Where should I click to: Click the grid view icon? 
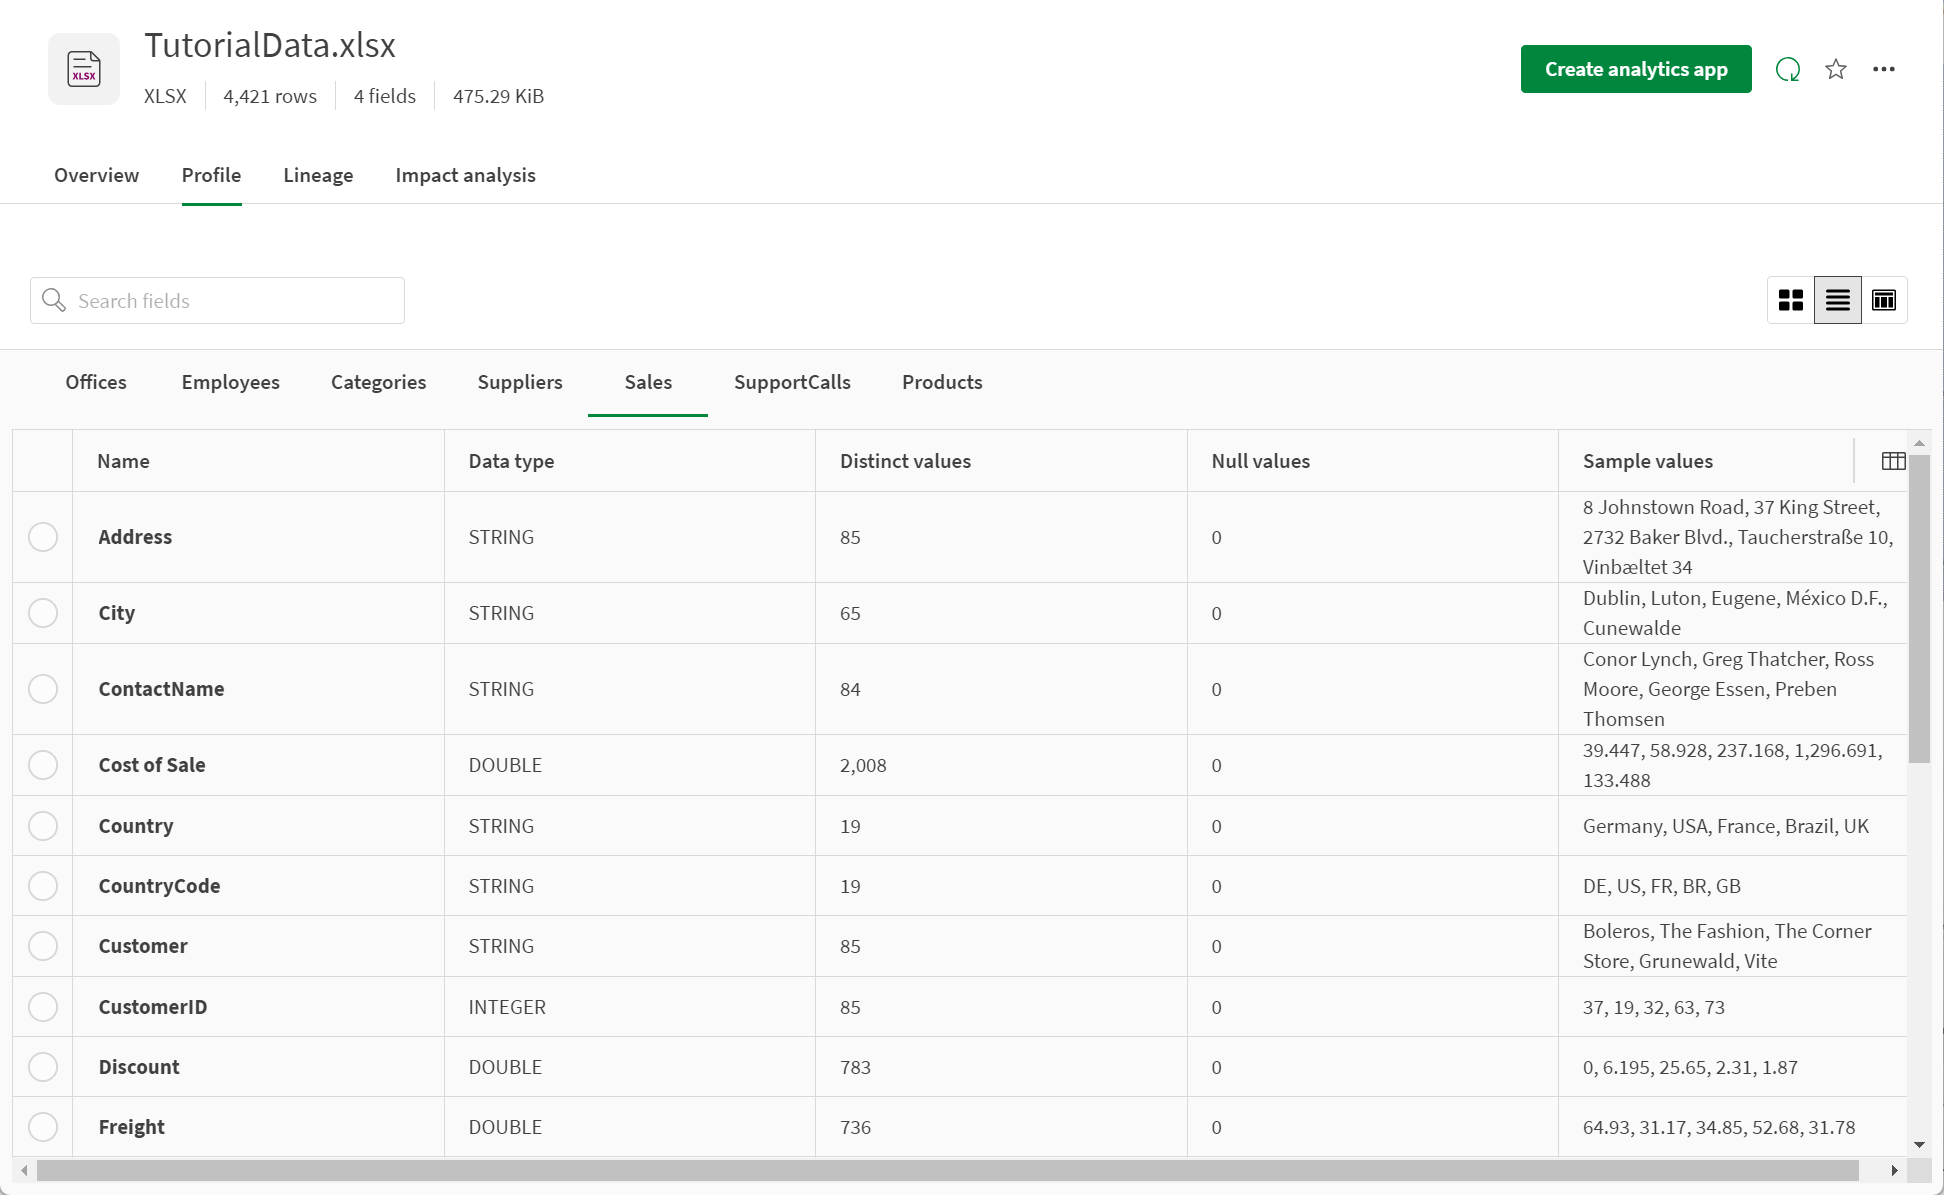tap(1791, 300)
